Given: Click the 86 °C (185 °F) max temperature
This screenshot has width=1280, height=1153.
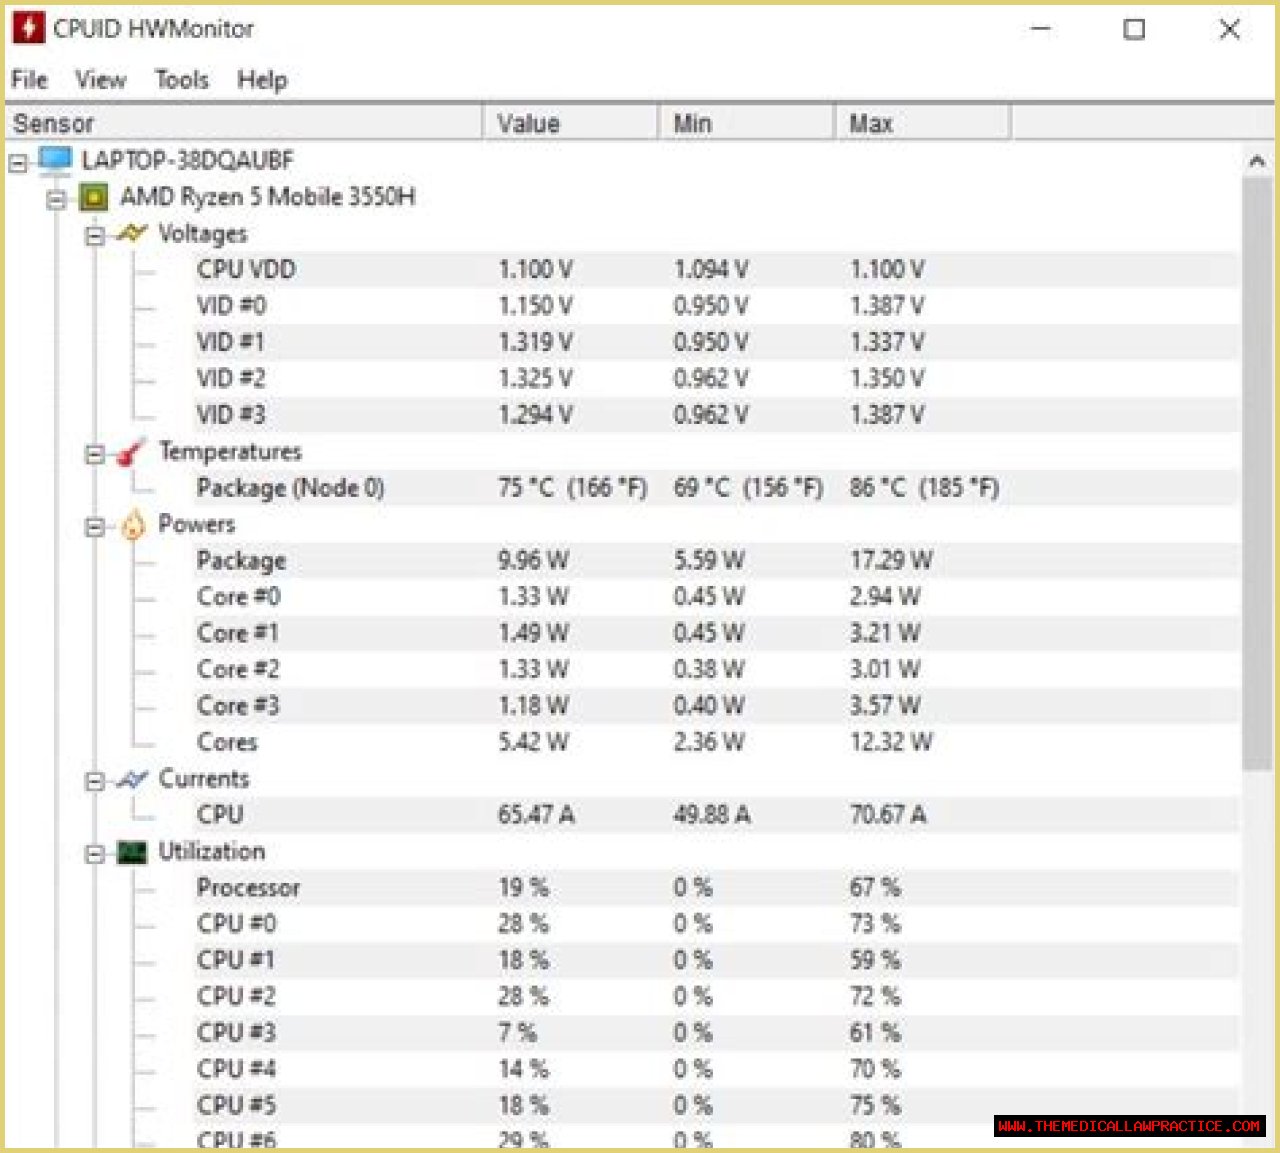Looking at the screenshot, I should tap(924, 488).
